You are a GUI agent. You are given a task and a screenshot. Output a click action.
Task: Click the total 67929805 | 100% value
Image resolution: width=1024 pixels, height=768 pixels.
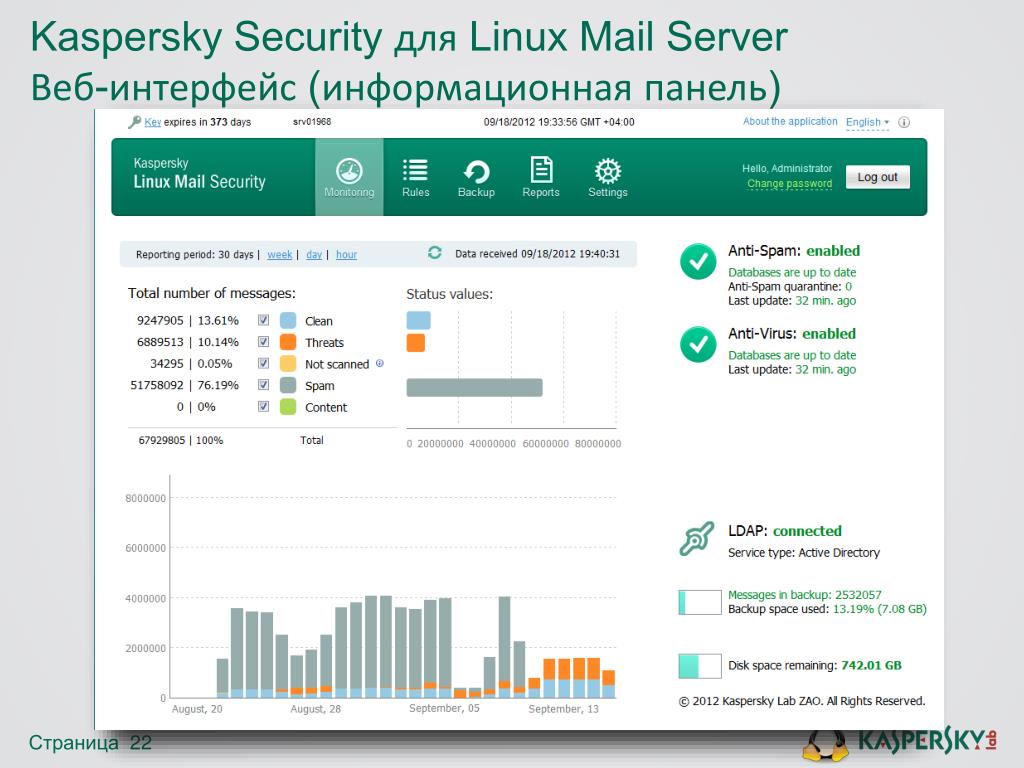181,440
